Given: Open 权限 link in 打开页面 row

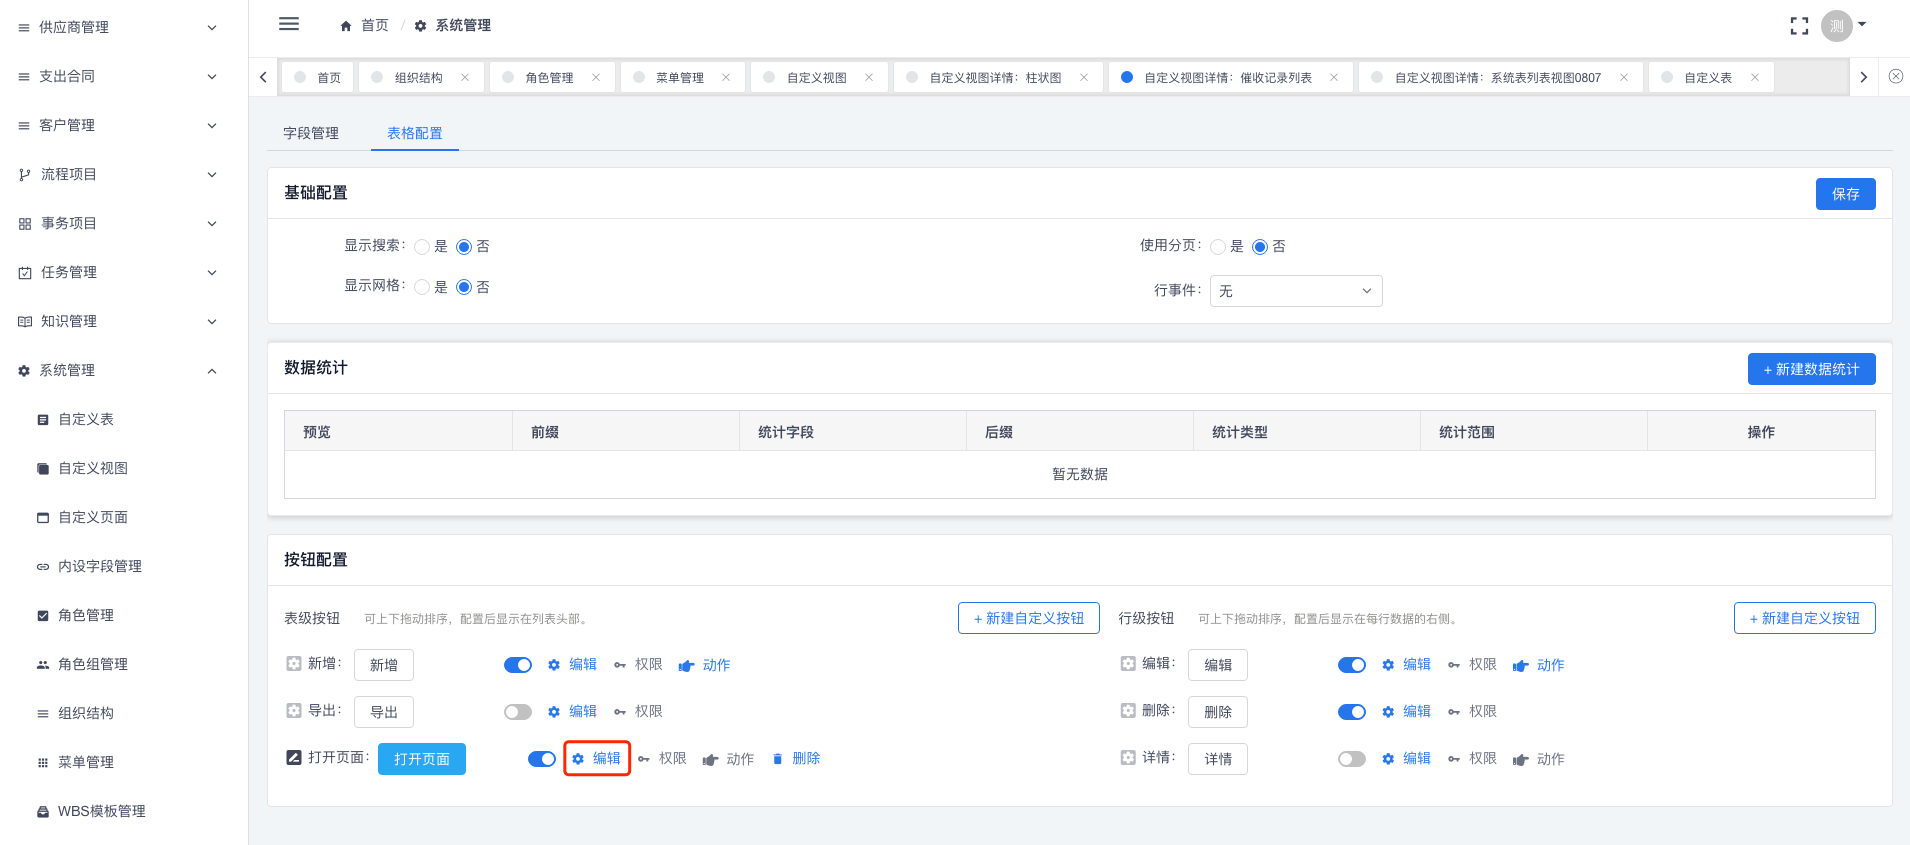Looking at the screenshot, I should [662, 758].
